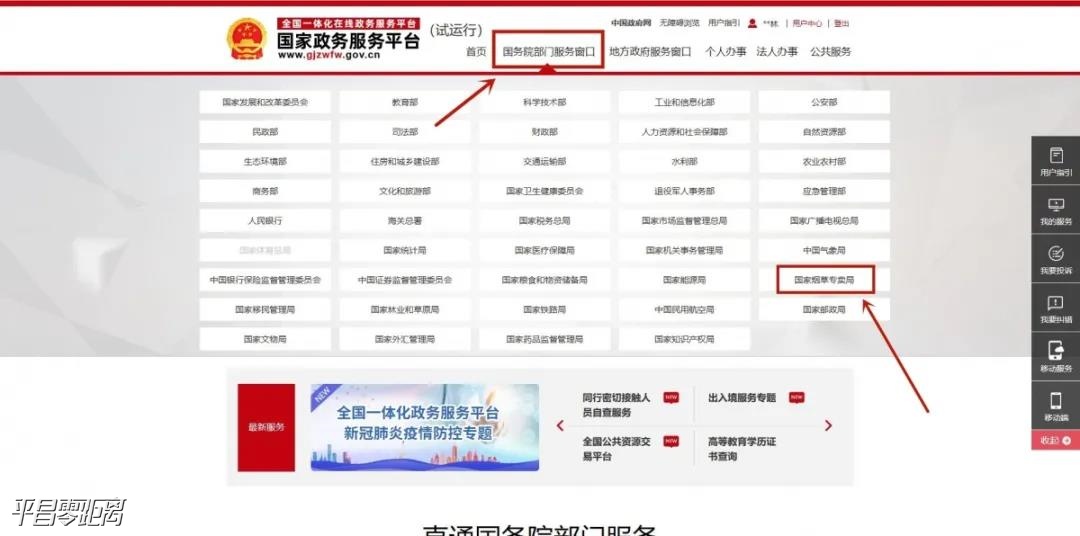
Task: Open 国务院部门服务窗口 menu
Action: click(x=549, y=52)
